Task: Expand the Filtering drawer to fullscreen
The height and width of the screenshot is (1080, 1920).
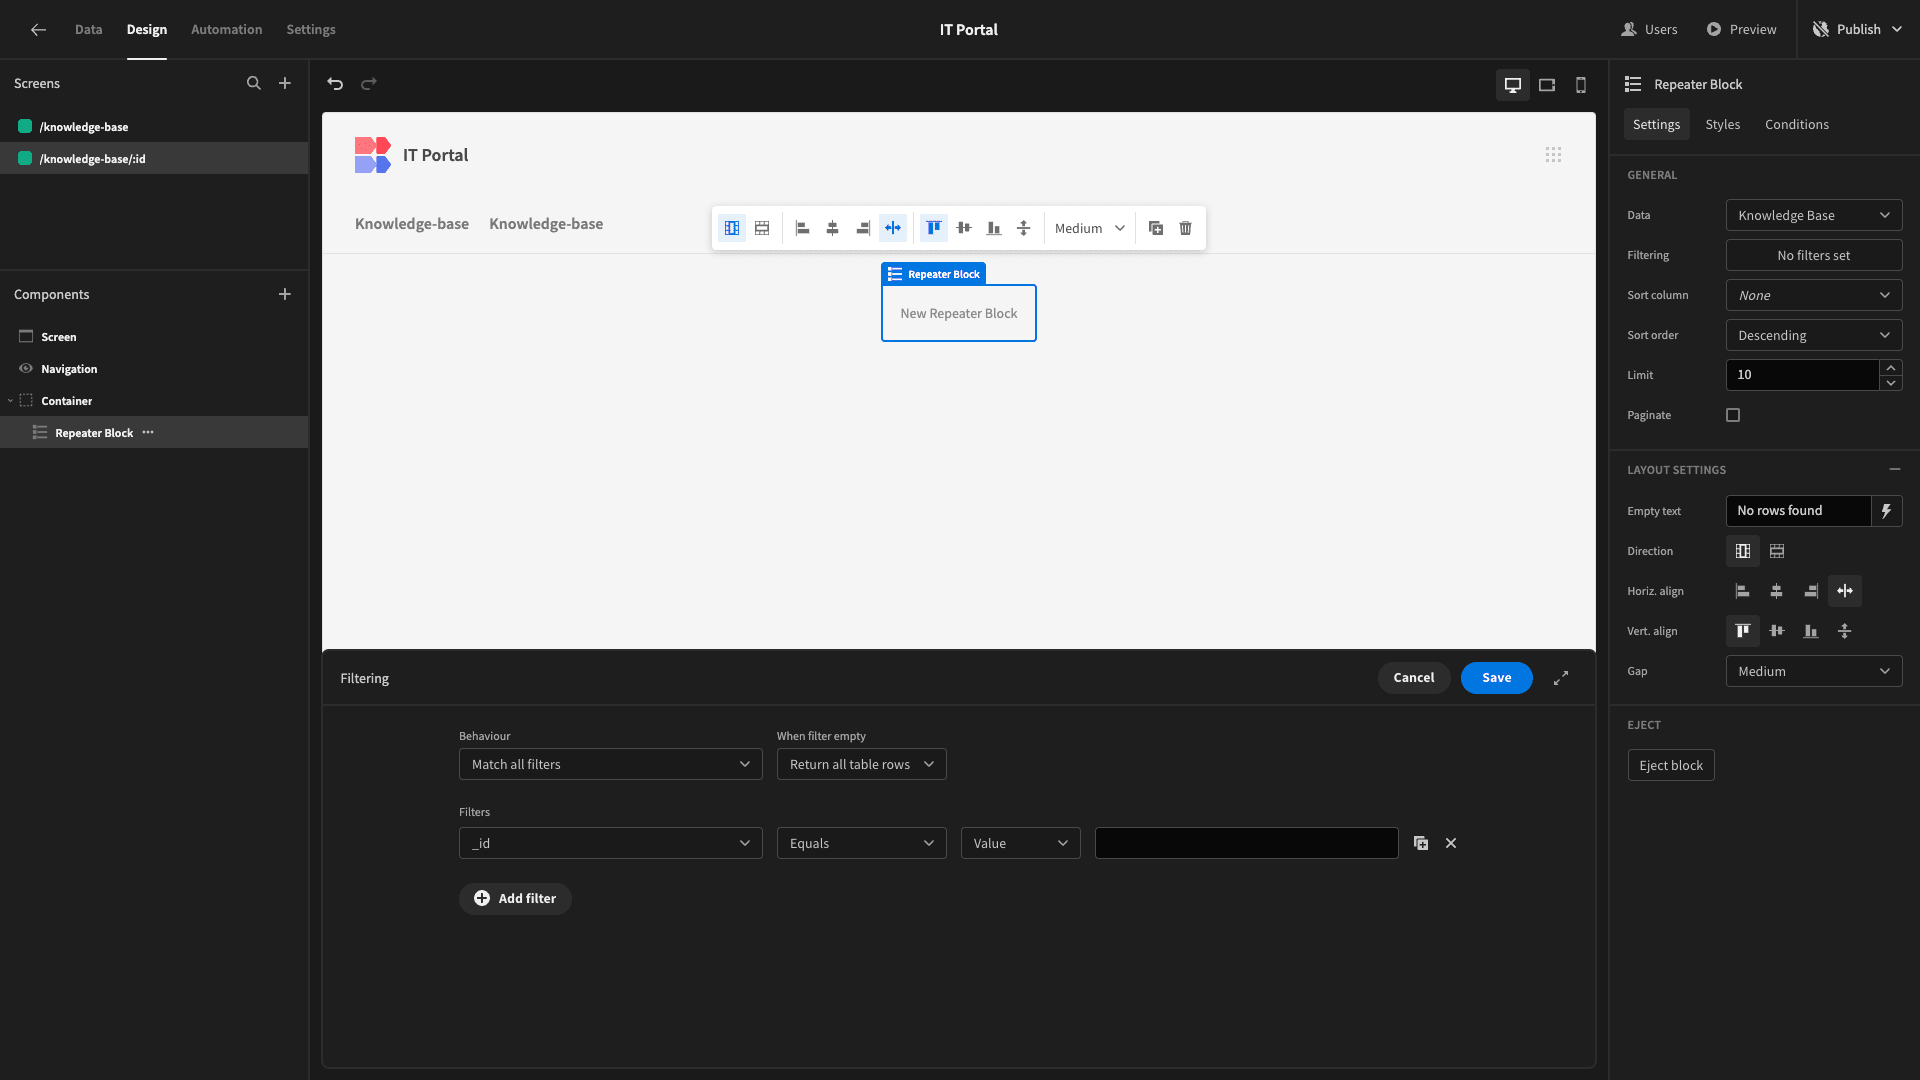Action: (x=1561, y=678)
